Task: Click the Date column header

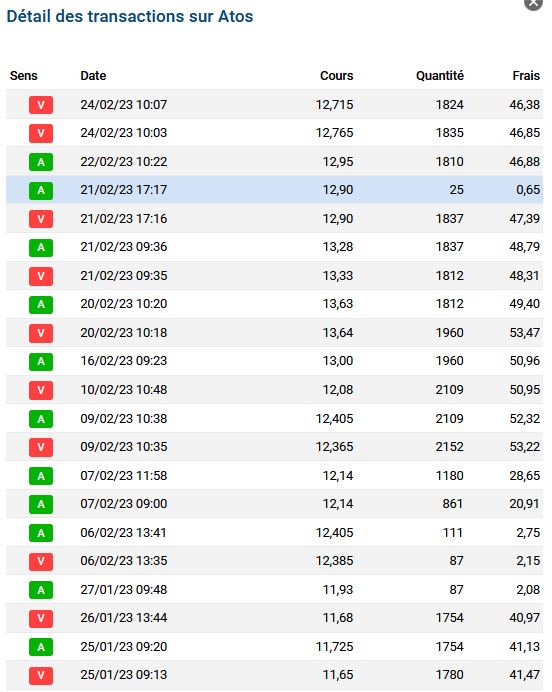Action: click(x=93, y=76)
